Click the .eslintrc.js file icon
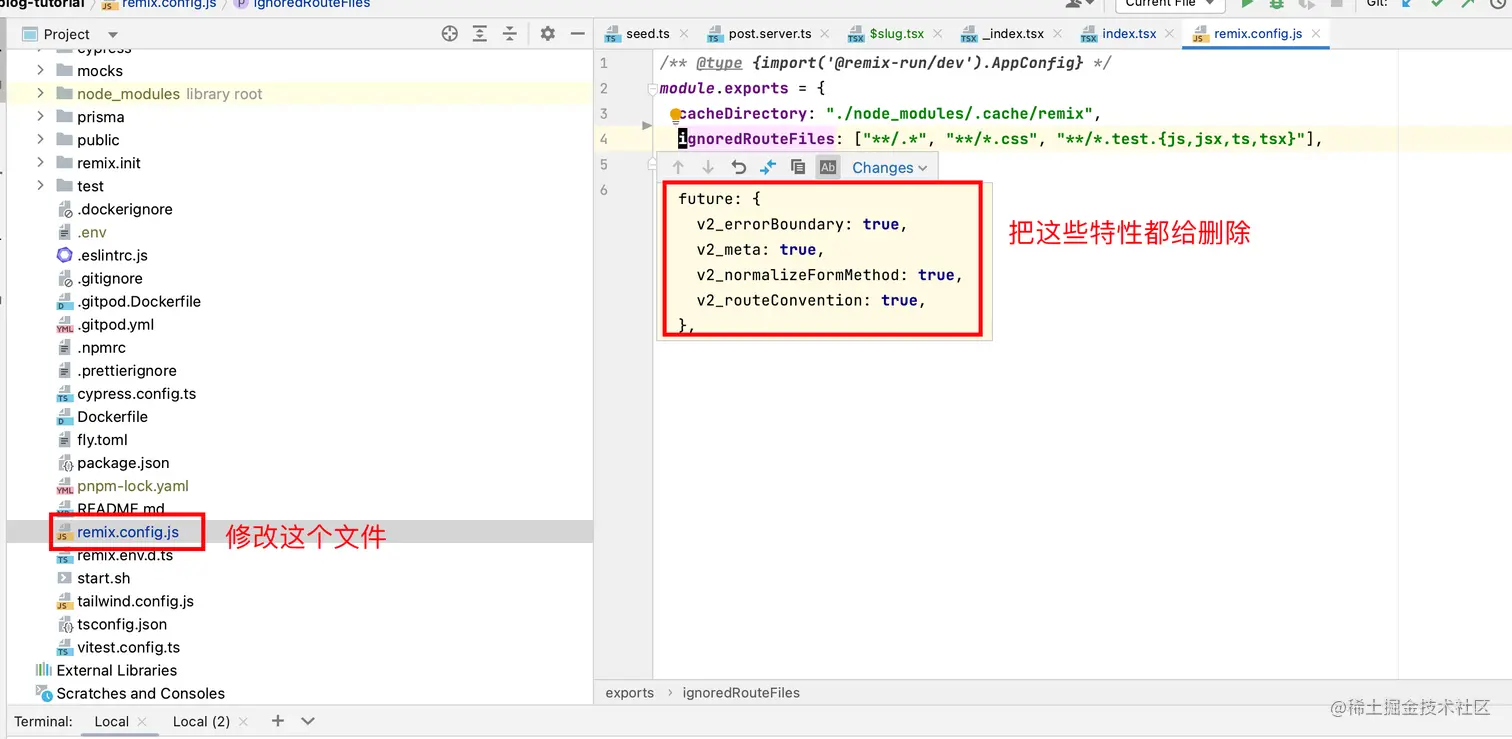This screenshot has width=1512, height=739. coord(65,255)
